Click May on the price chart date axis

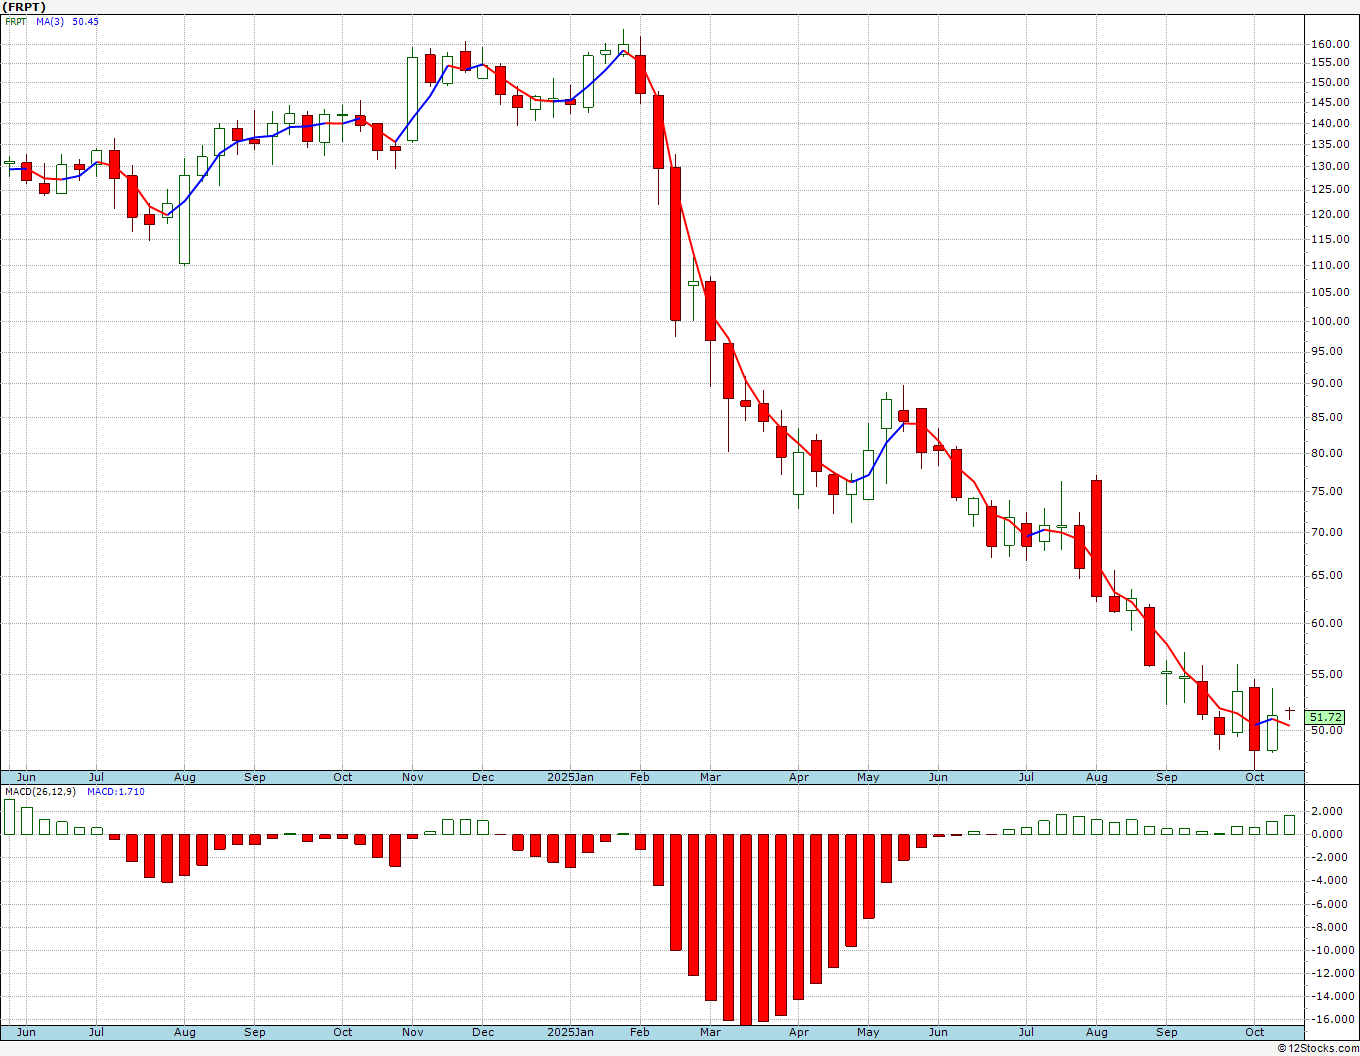(x=869, y=777)
